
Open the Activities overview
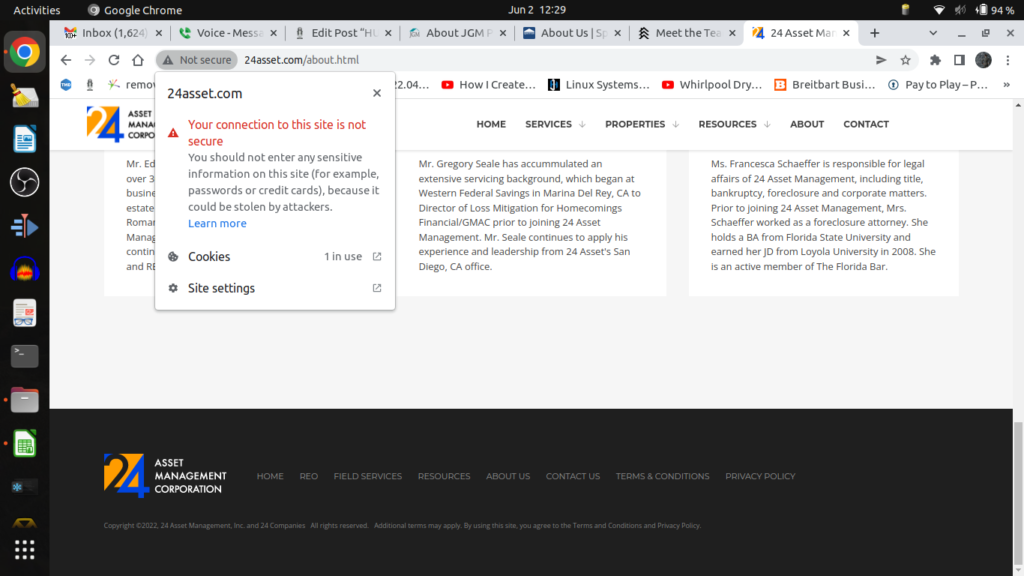pos(37,10)
